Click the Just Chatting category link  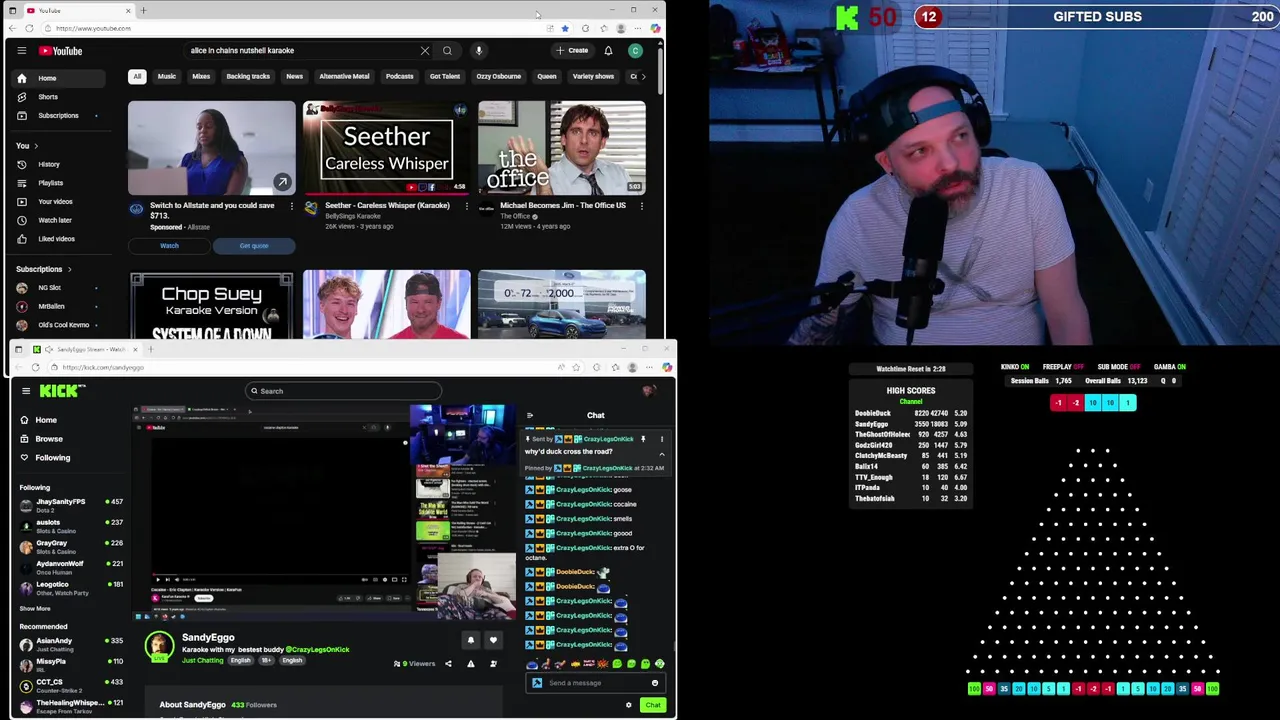(x=203, y=661)
